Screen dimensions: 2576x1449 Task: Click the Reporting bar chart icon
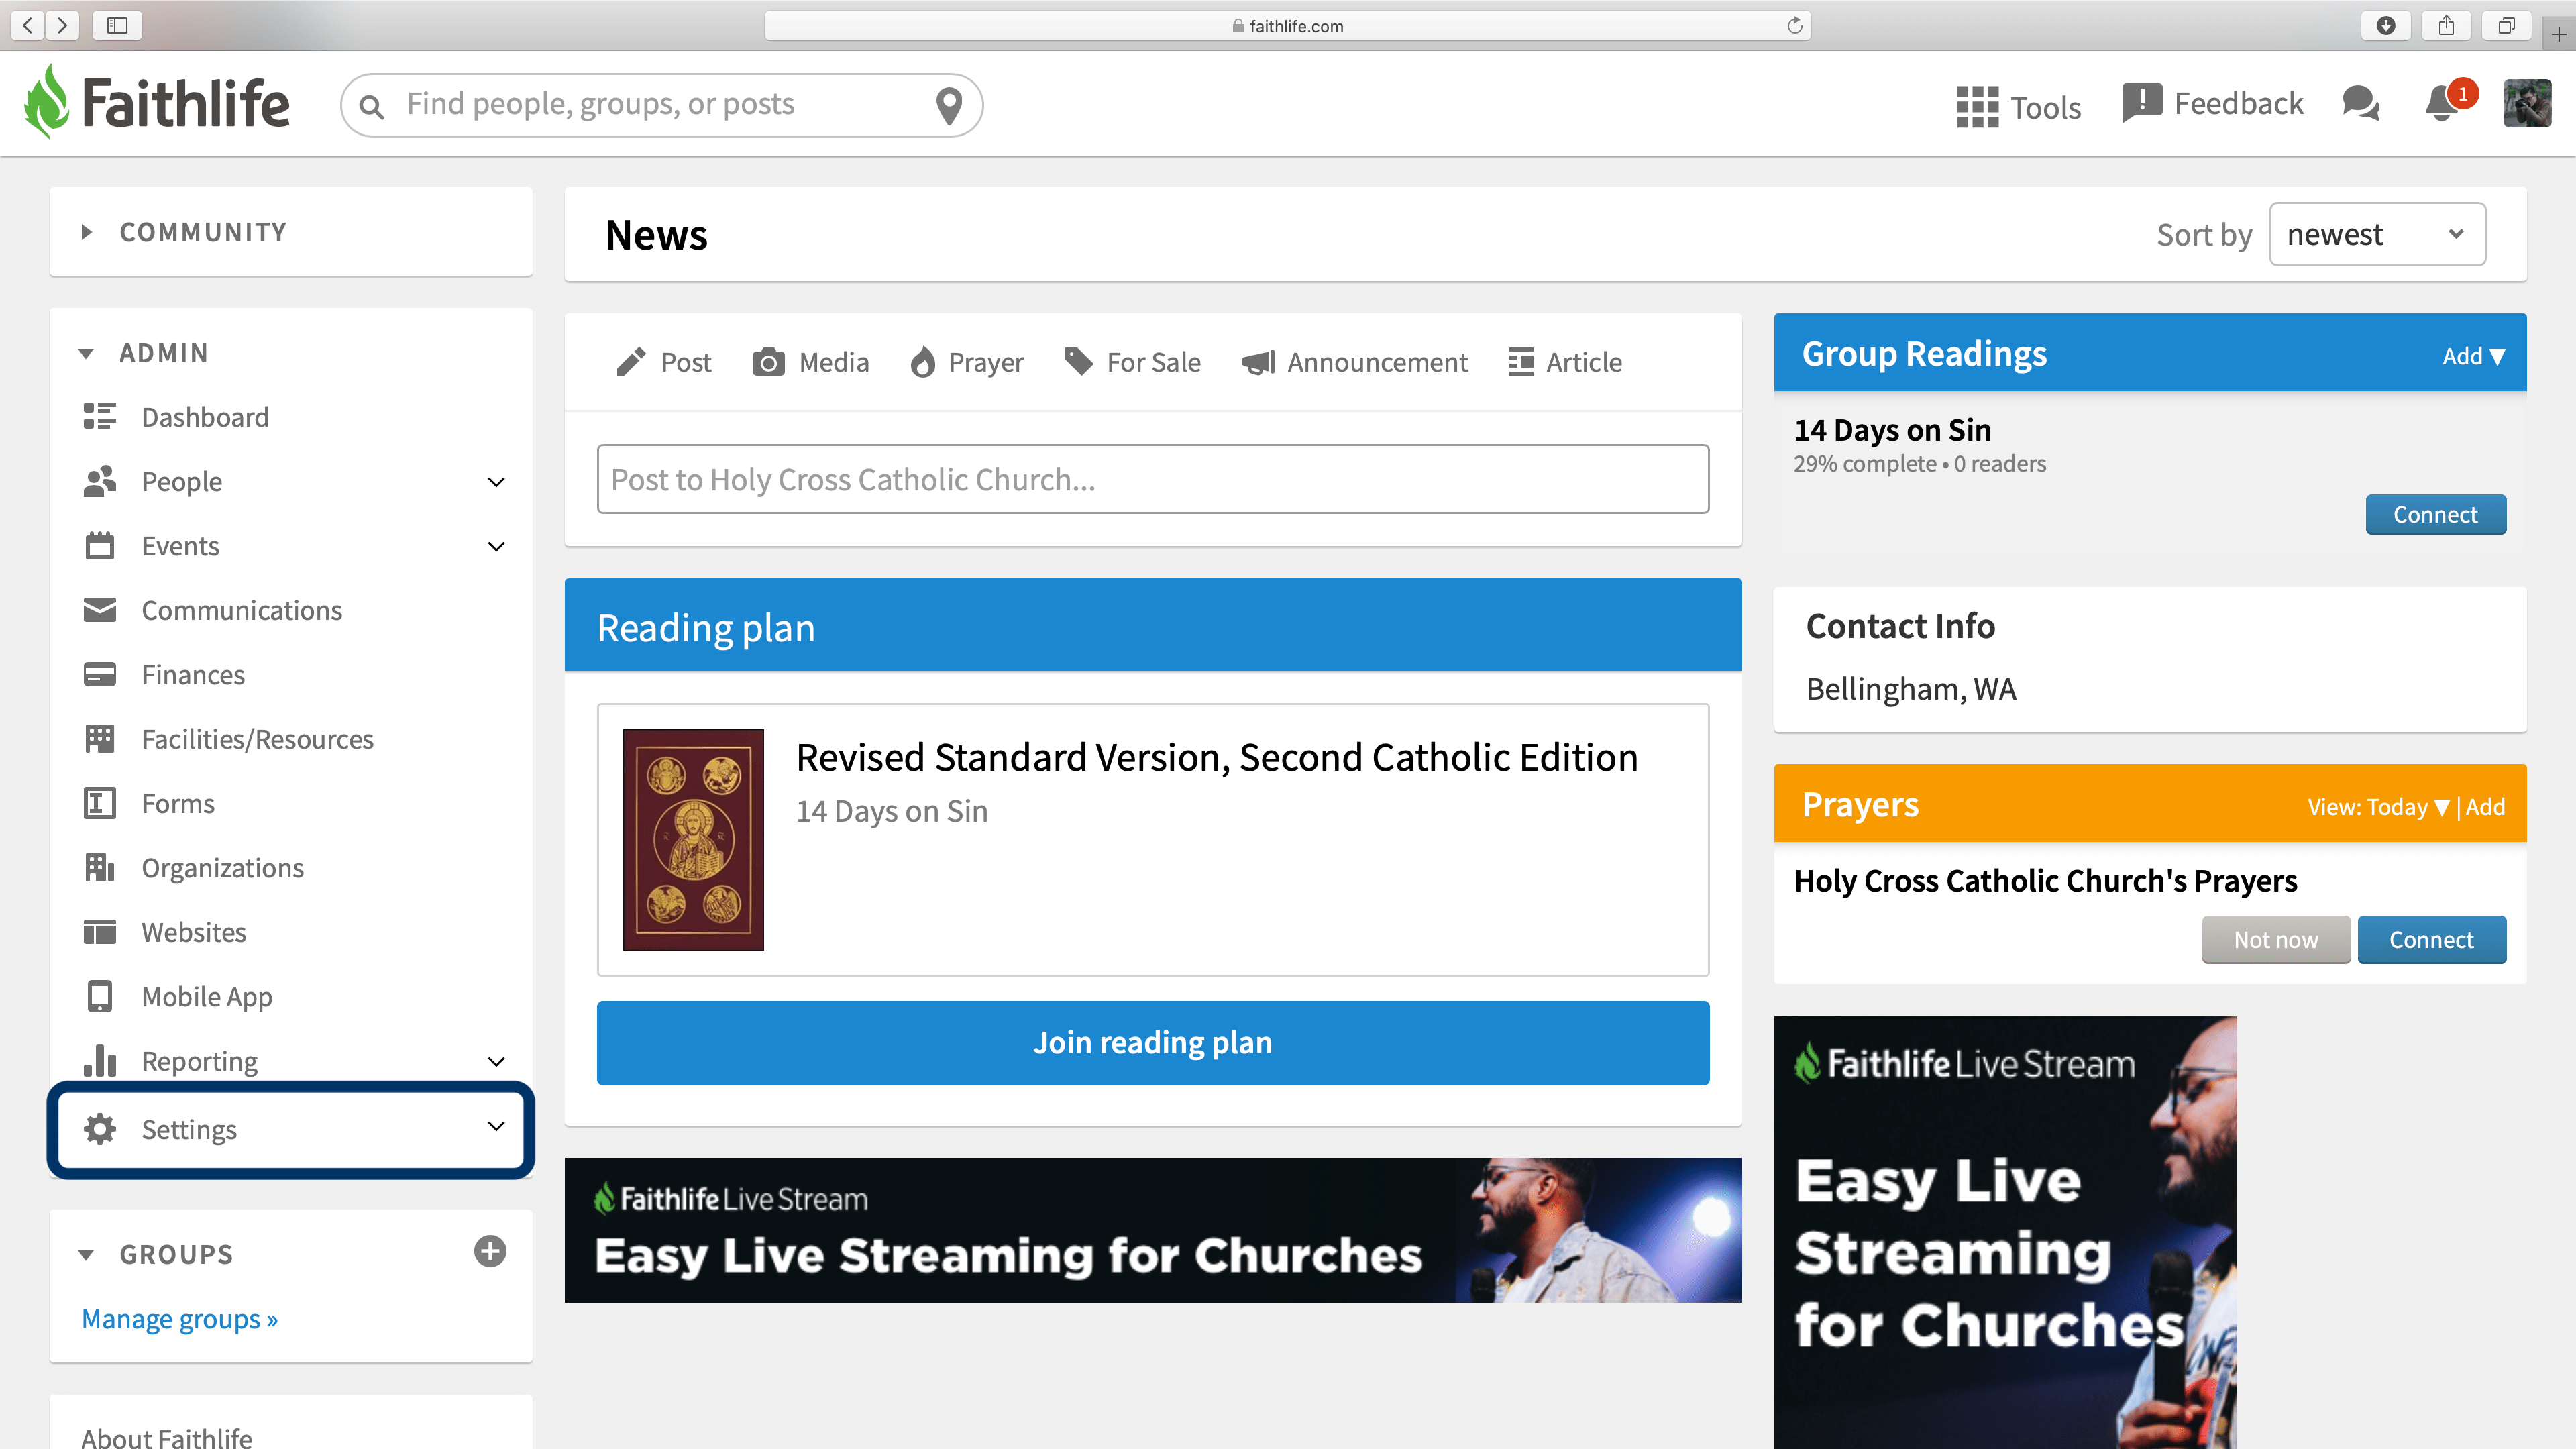[x=100, y=1060]
